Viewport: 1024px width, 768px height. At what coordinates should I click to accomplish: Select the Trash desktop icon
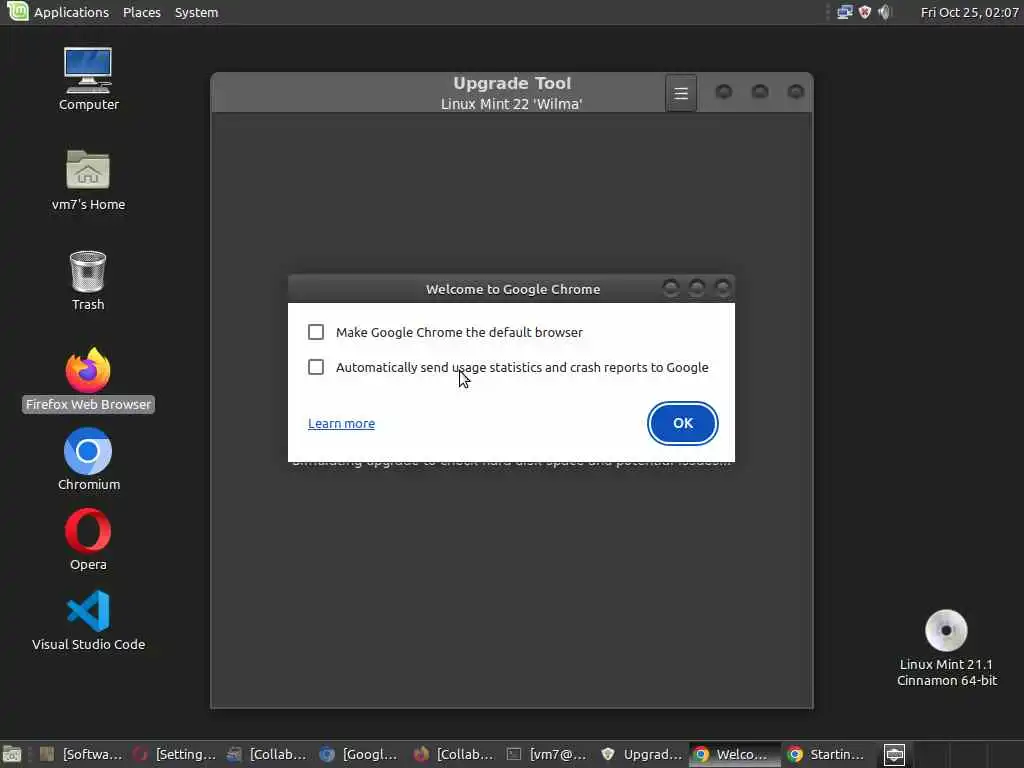[x=88, y=271]
